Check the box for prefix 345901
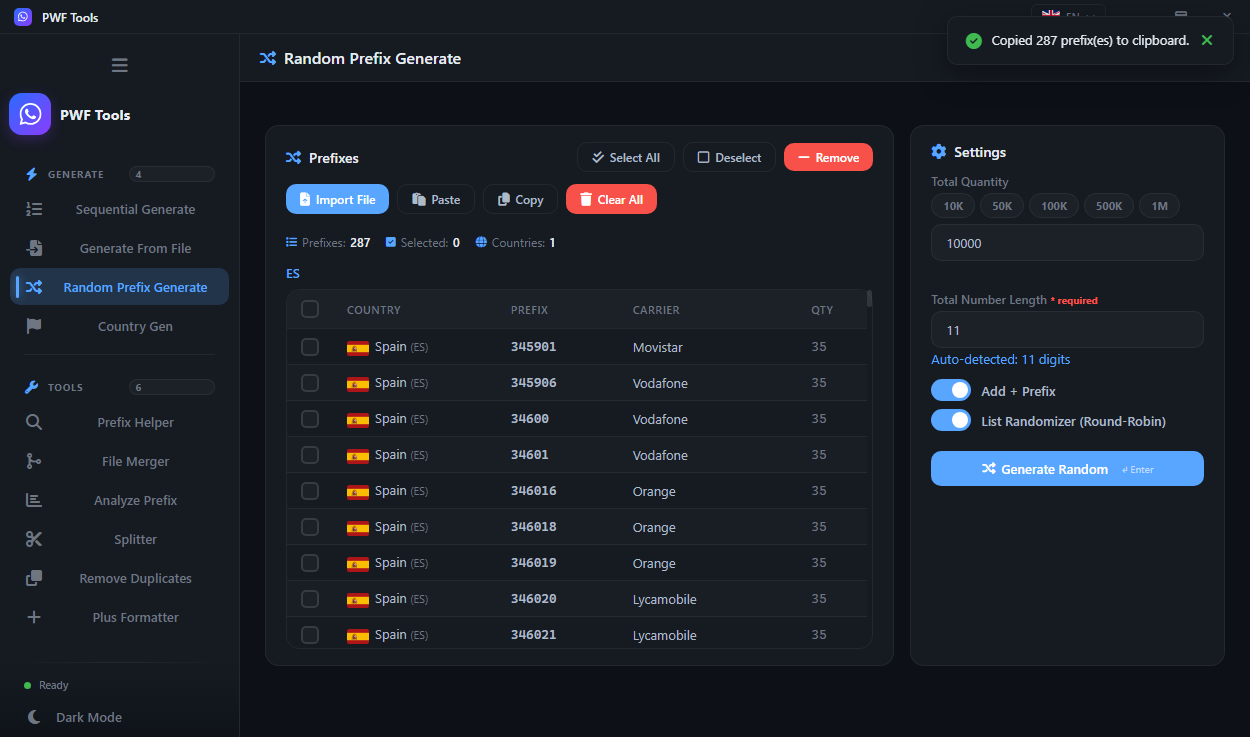Viewport: 1250px width, 737px height. point(310,347)
